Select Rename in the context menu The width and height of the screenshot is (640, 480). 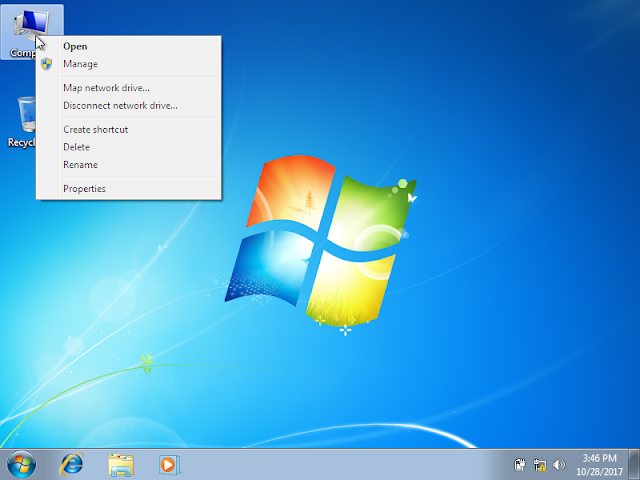pyautogui.click(x=129, y=165)
